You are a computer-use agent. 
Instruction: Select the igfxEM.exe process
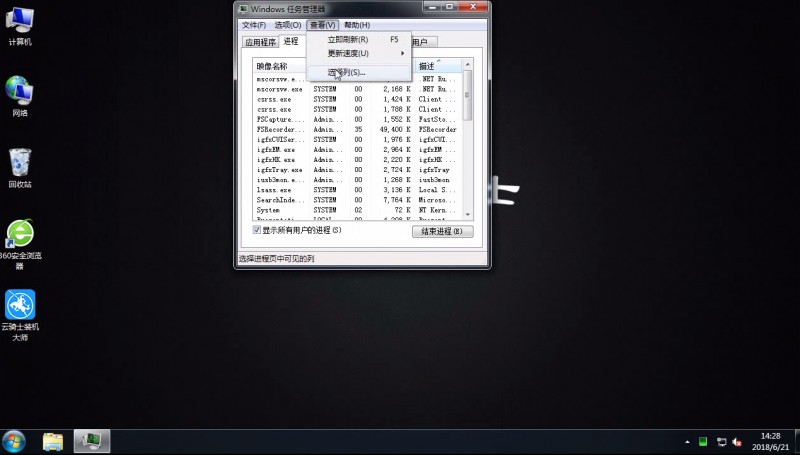click(x=358, y=149)
